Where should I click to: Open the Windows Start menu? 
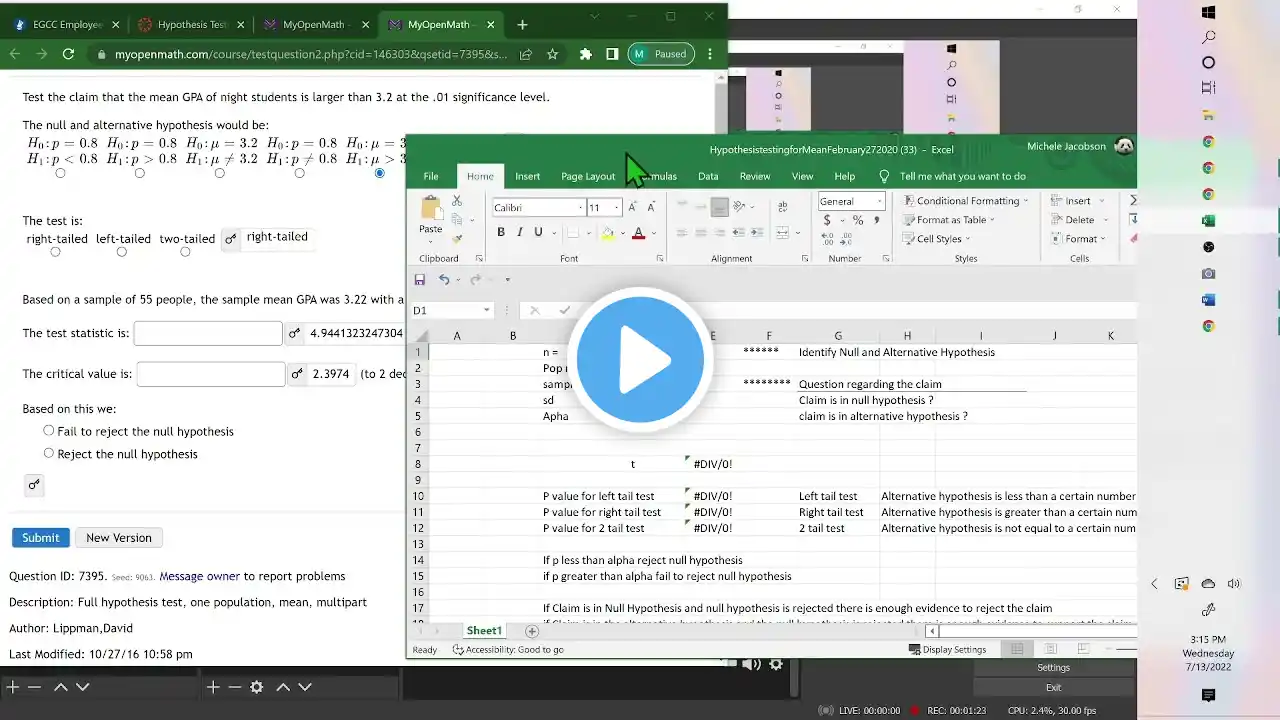pyautogui.click(x=1208, y=13)
